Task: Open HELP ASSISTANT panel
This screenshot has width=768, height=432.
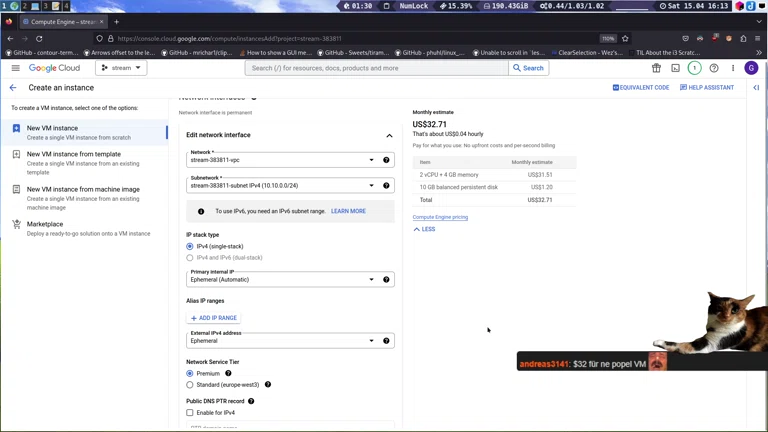Action: [707, 88]
